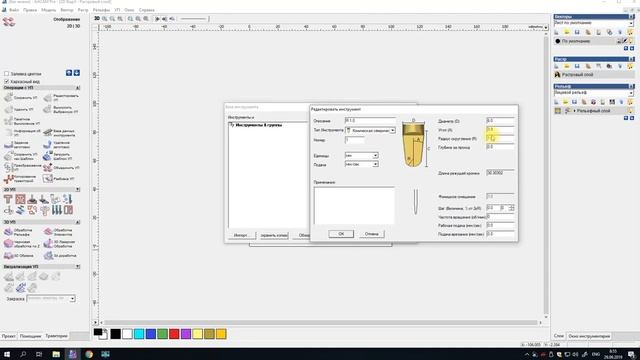Open the Справка menu

coord(146,10)
